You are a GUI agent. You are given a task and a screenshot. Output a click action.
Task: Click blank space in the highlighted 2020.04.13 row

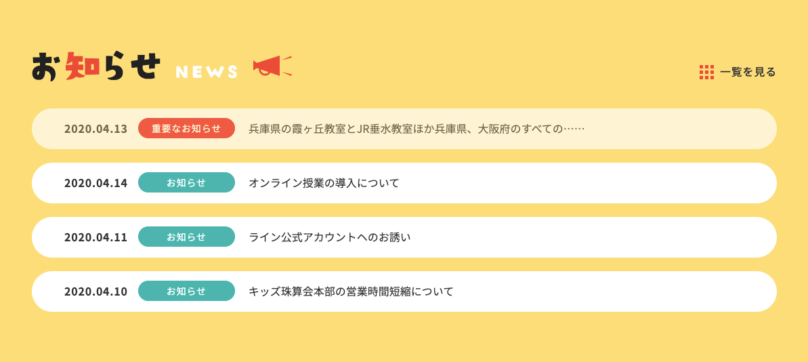pyautogui.click(x=680, y=129)
